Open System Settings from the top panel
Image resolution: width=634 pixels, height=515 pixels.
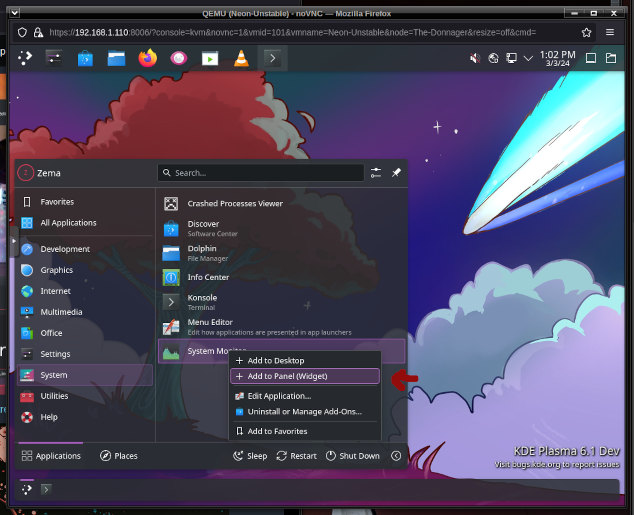point(54,58)
